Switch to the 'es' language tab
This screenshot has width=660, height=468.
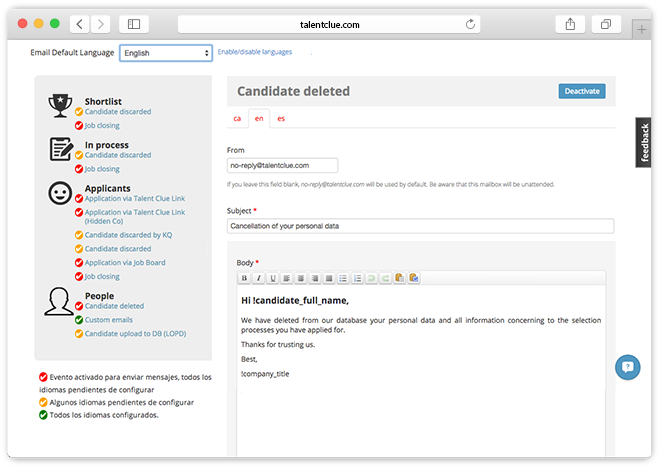[281, 118]
